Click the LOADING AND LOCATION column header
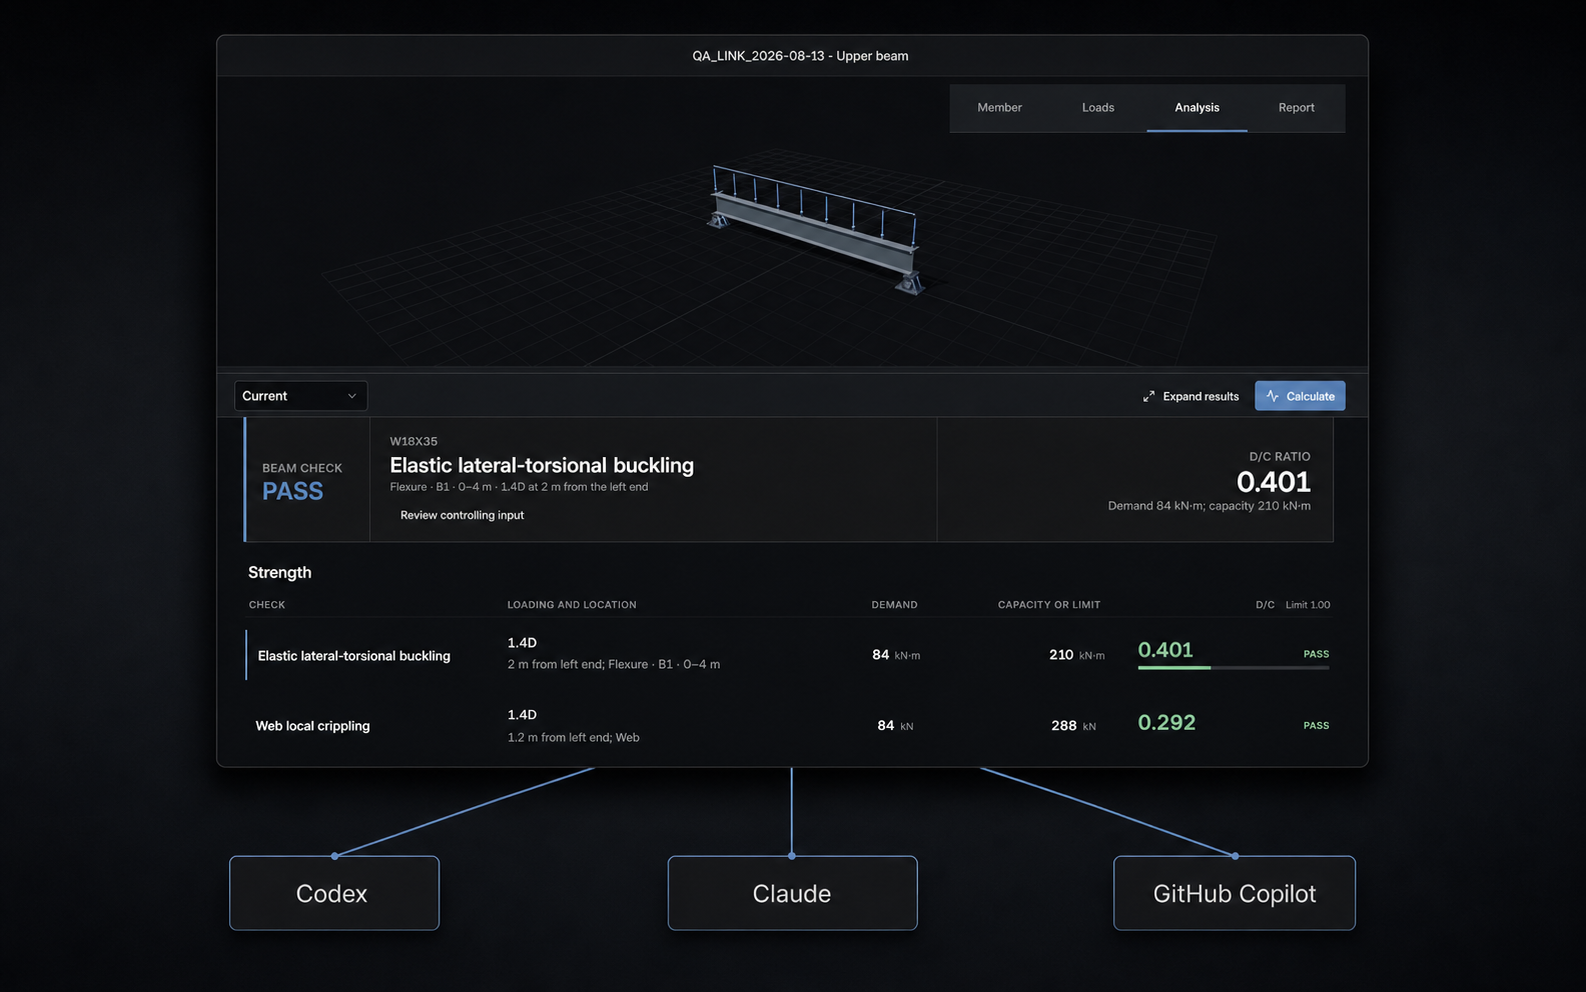The width and height of the screenshot is (1586, 992). 571,605
